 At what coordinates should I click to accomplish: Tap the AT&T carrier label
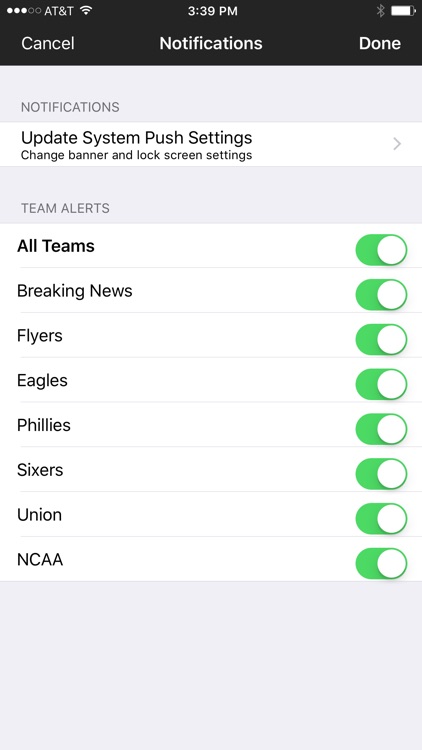(x=59, y=11)
